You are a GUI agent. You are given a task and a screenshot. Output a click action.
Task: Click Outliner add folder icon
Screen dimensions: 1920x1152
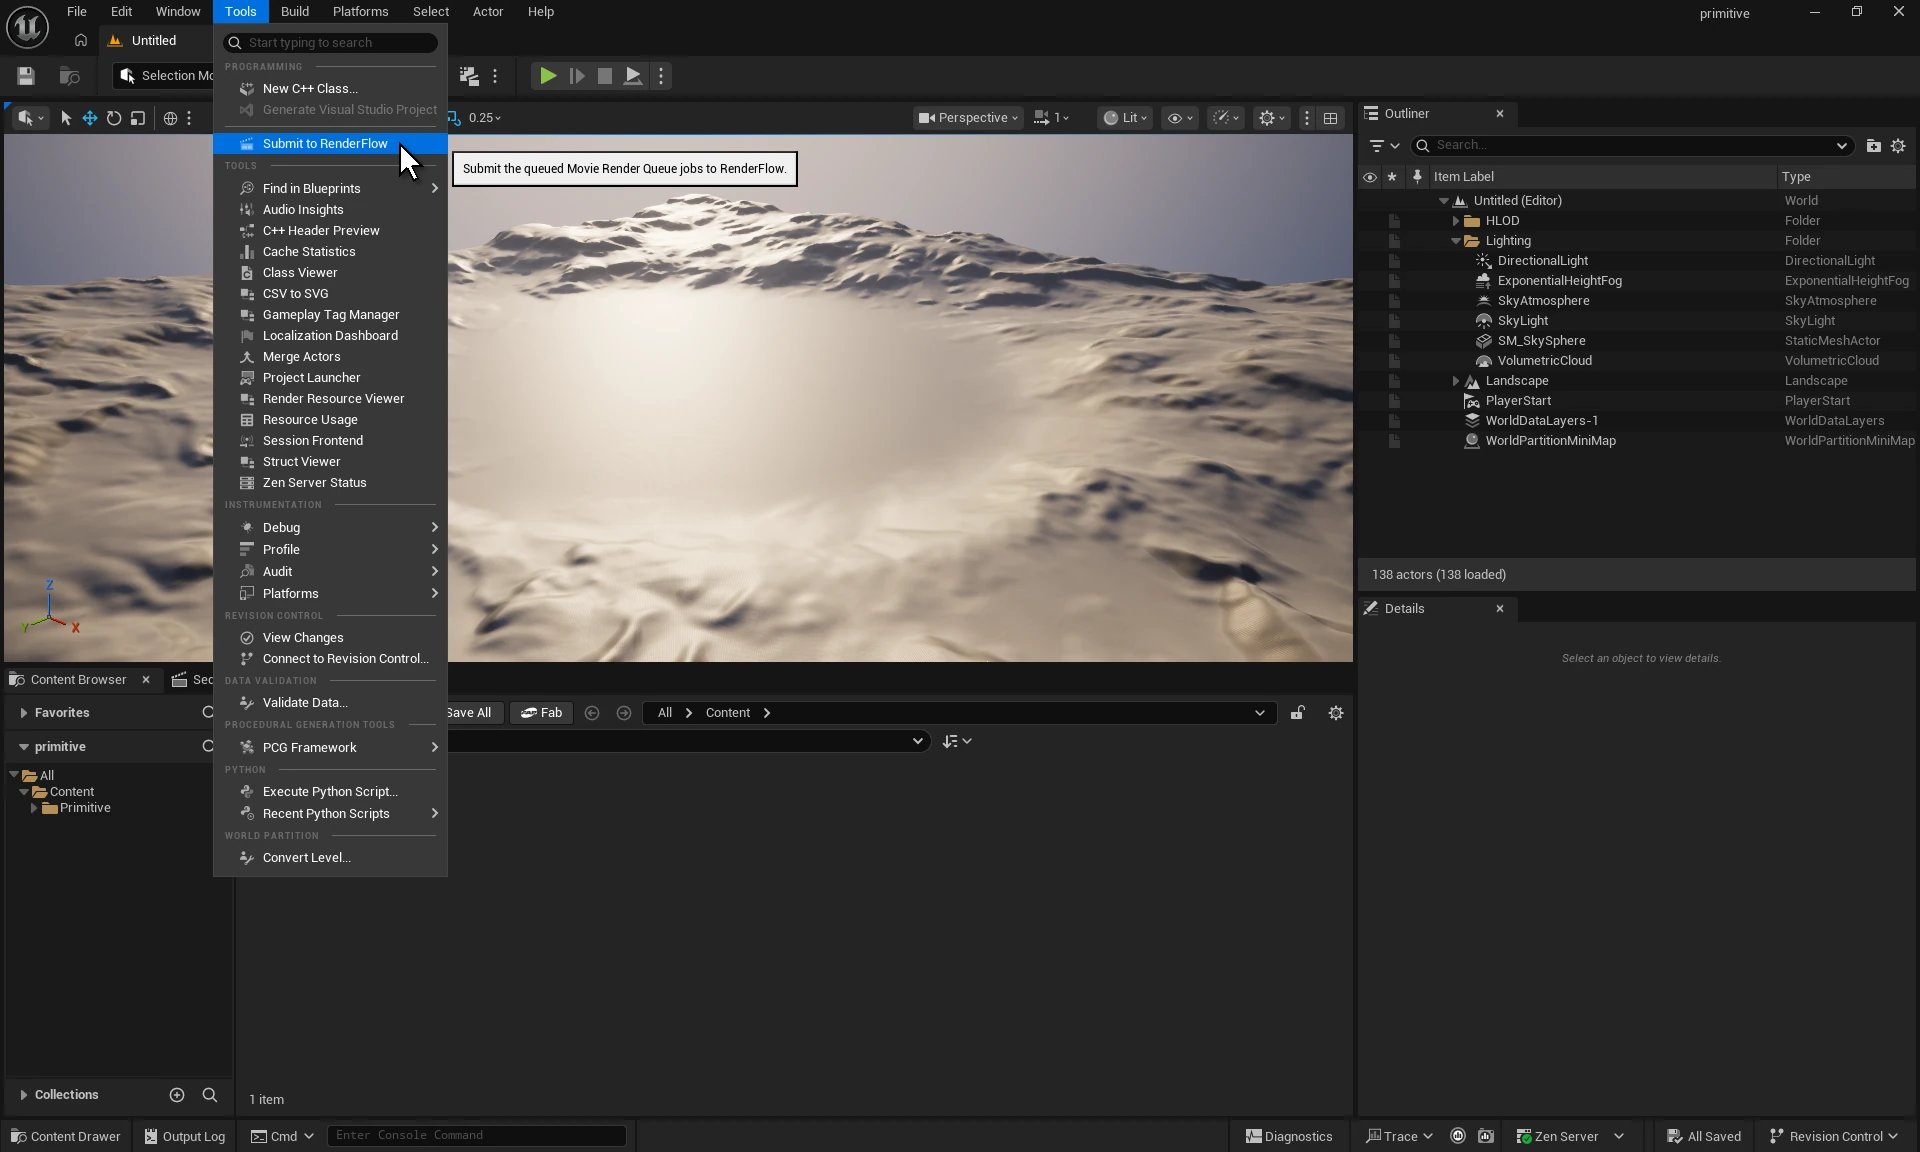1873,146
